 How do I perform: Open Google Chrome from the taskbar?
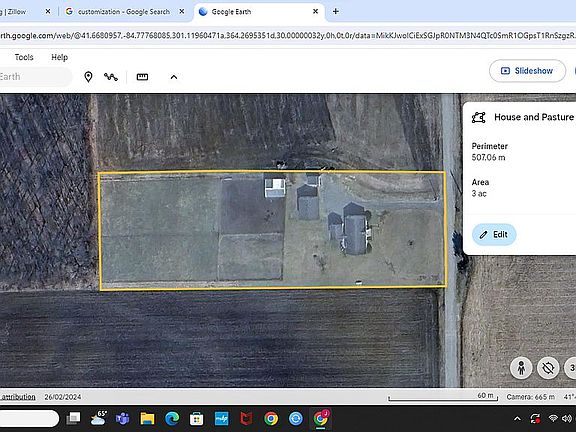(x=271, y=418)
